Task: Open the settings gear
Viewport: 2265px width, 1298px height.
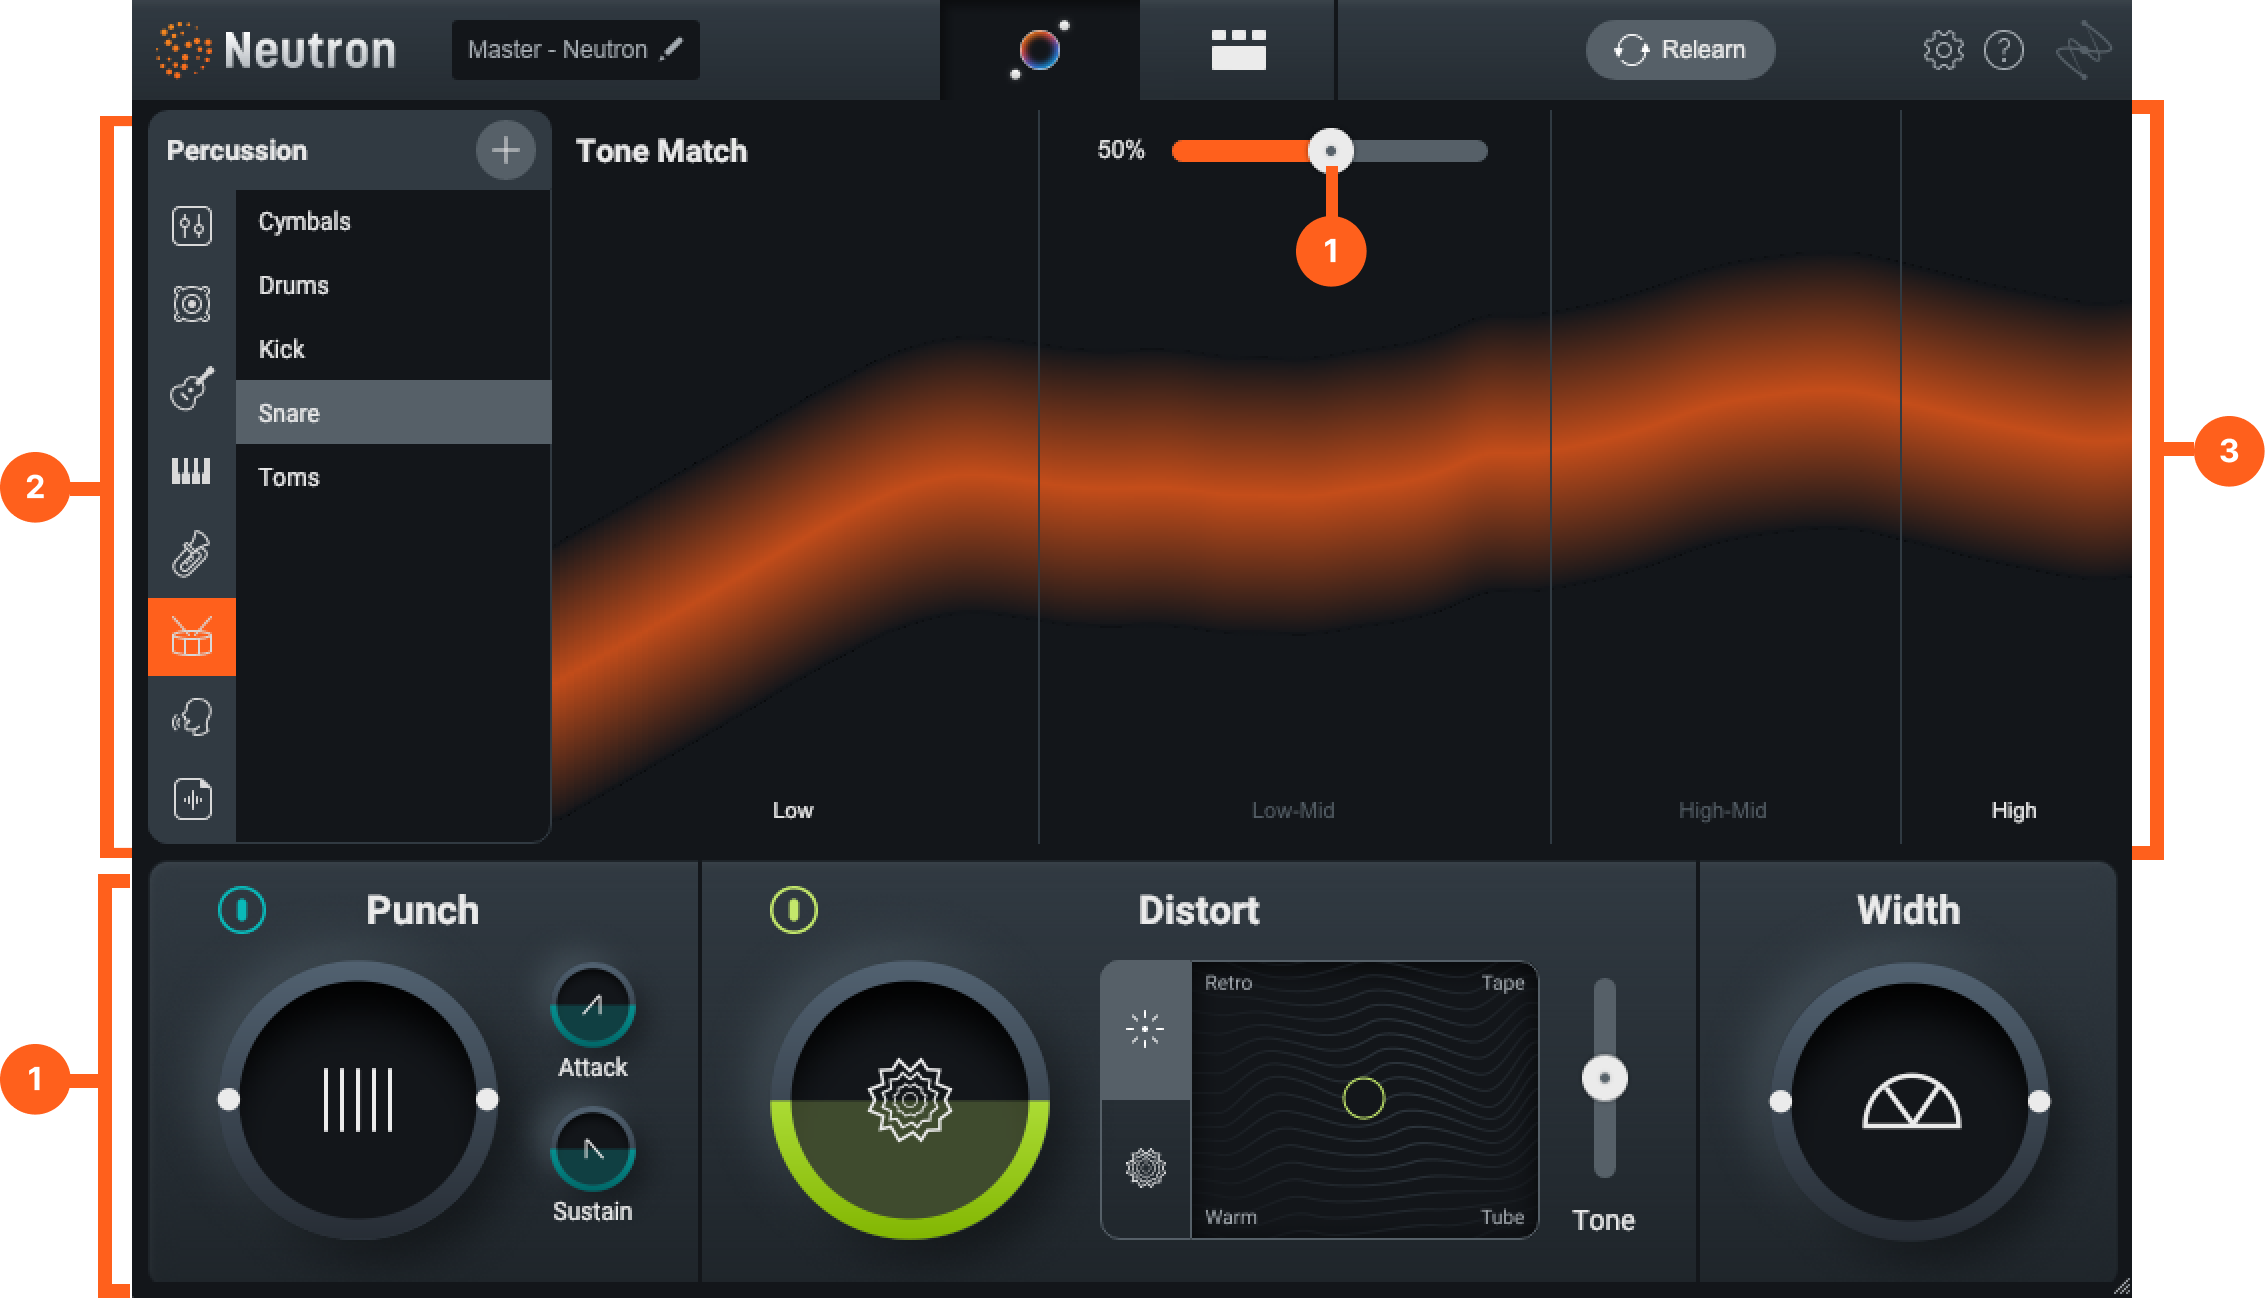Action: [1944, 49]
